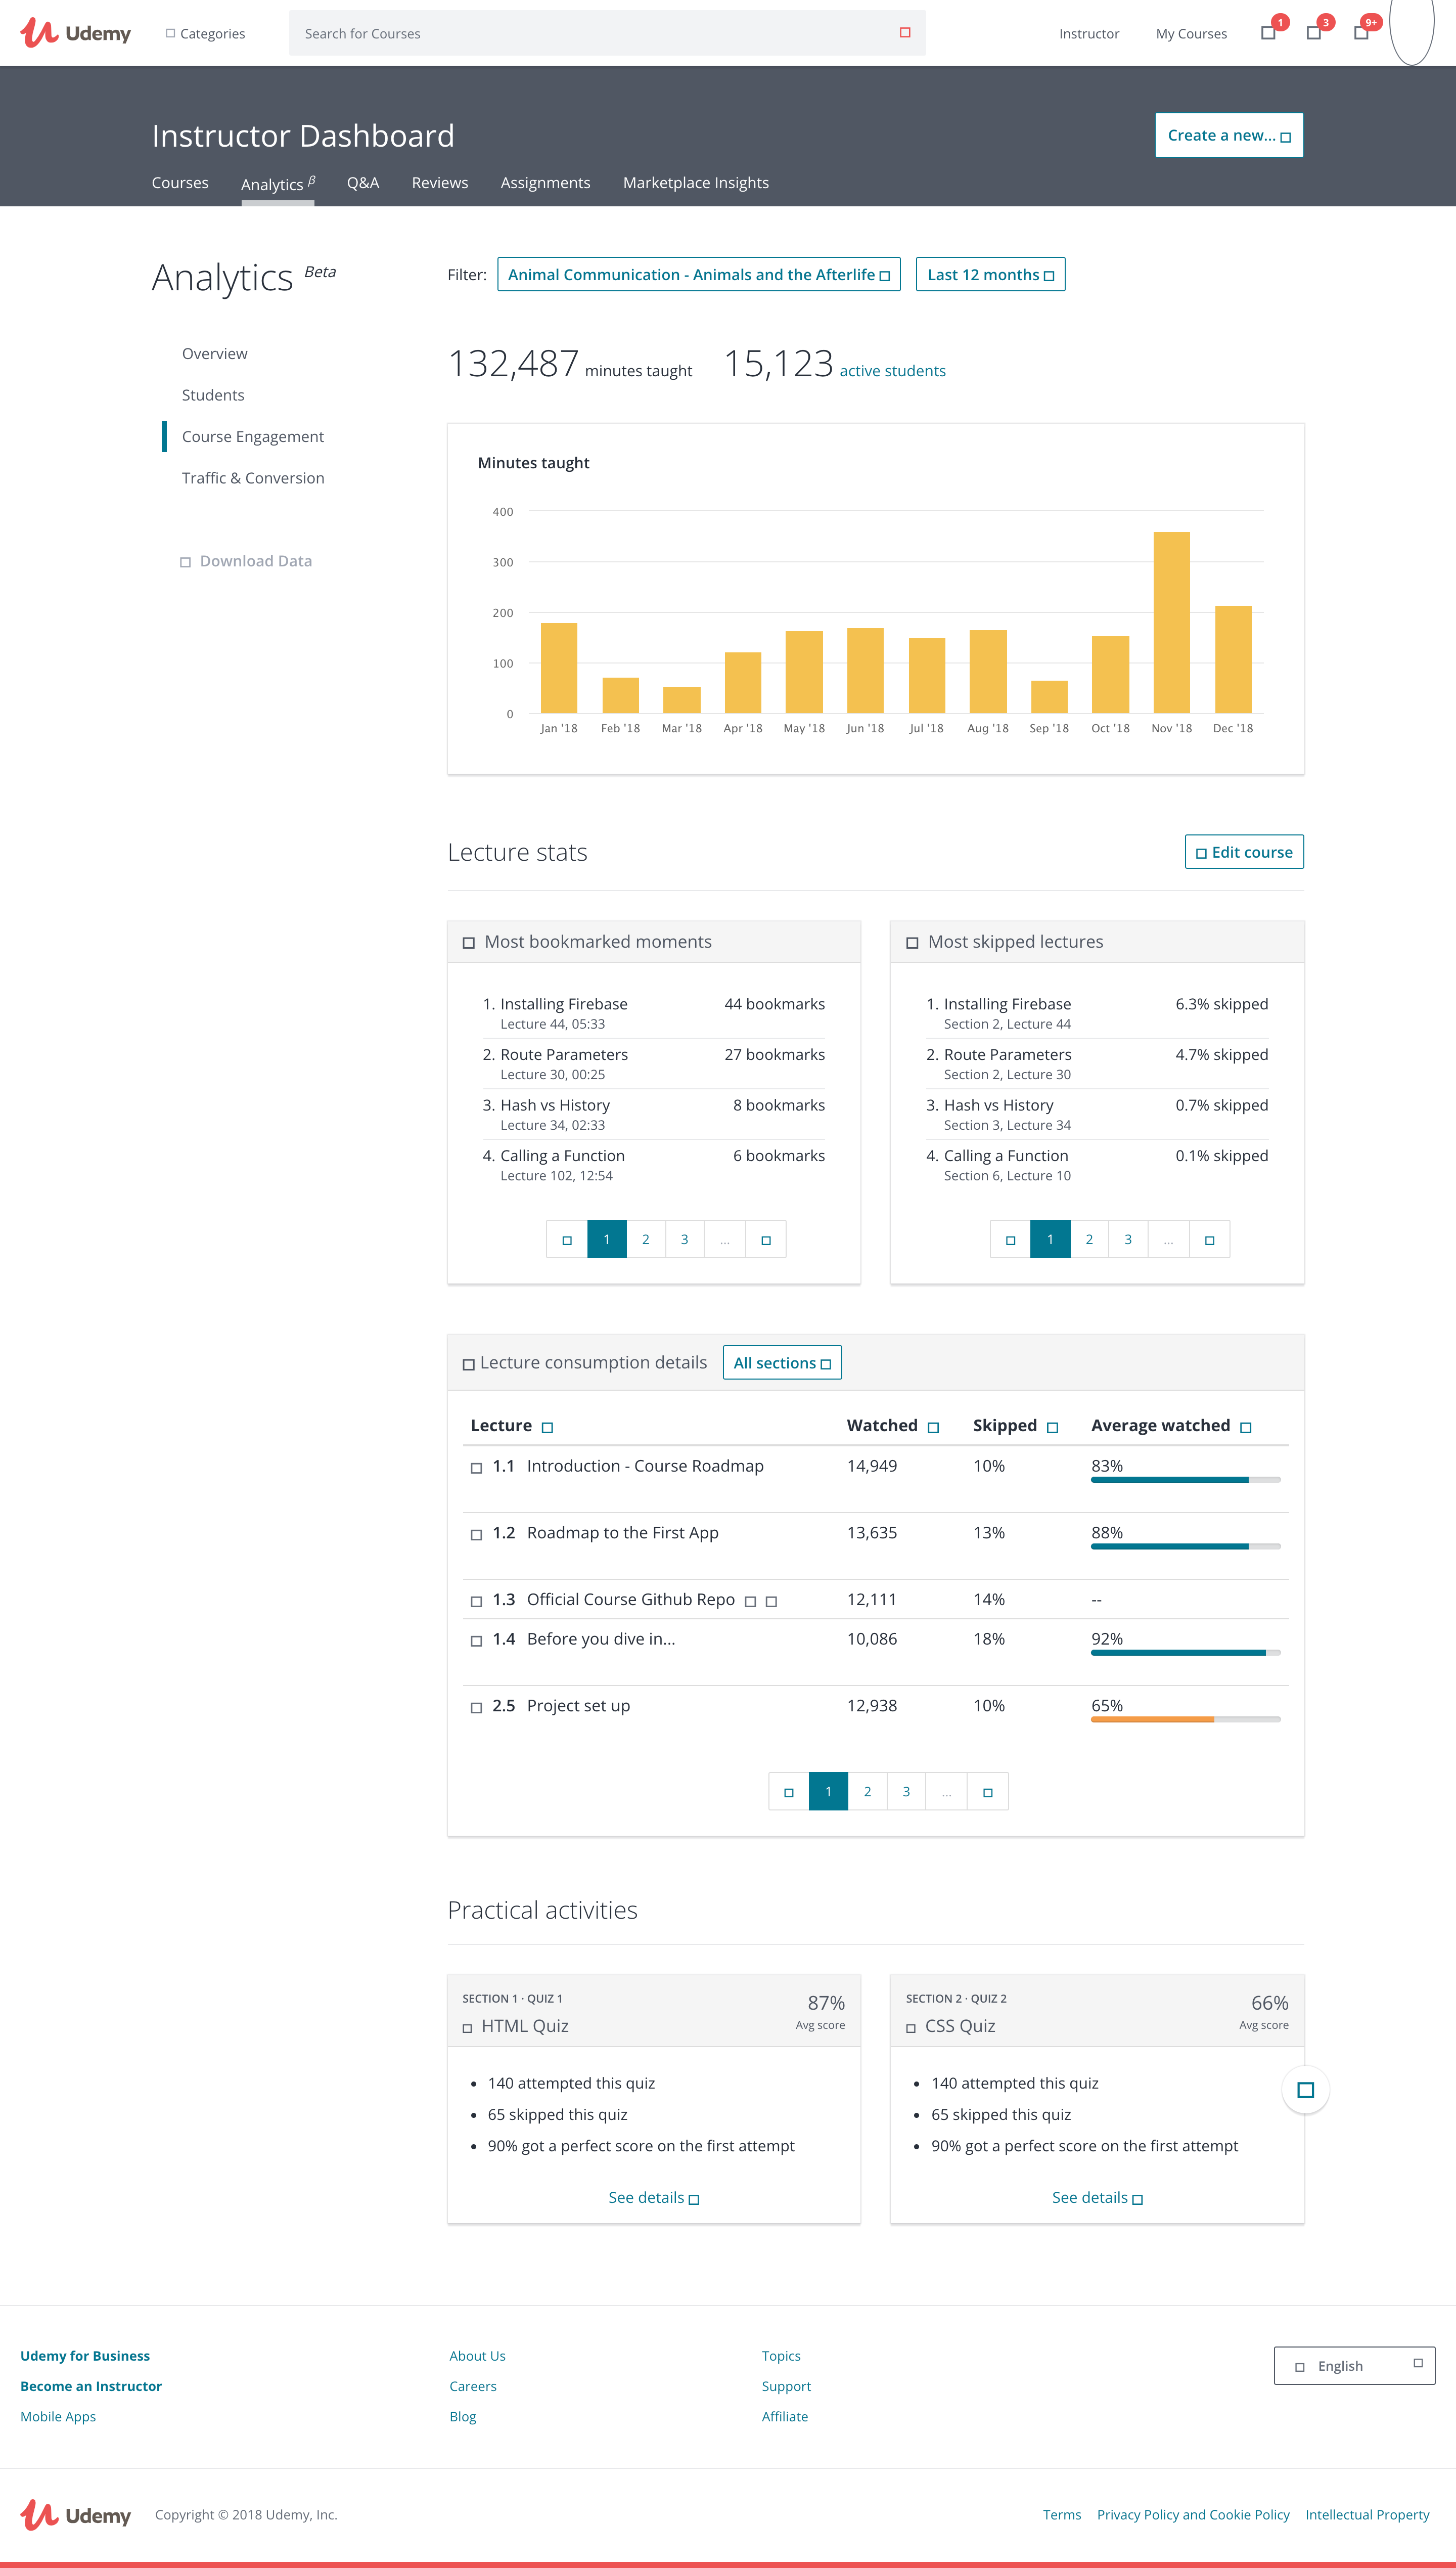The image size is (1456, 2568).
Task: Click the orange 65% average watched bar
Action: coord(1185,1719)
